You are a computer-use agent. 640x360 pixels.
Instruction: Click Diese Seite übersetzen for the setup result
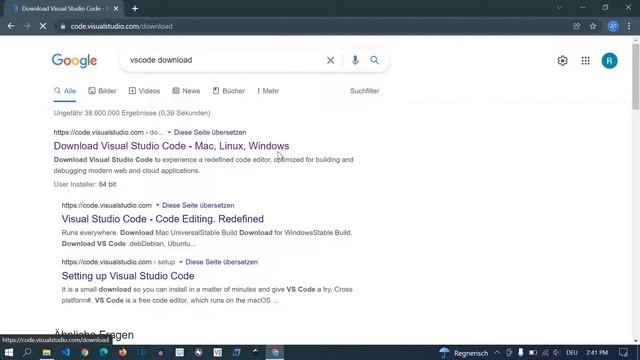221,262
